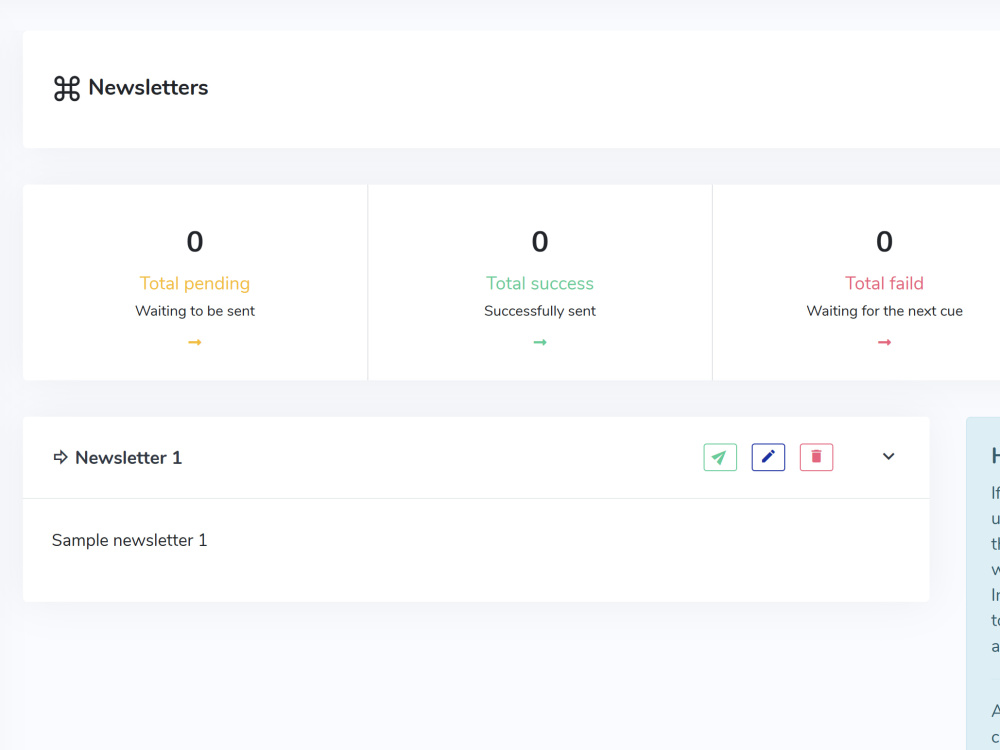The height and width of the screenshot is (750, 1000).
Task: Click the Waiting to be sent caption
Action: 195,311
